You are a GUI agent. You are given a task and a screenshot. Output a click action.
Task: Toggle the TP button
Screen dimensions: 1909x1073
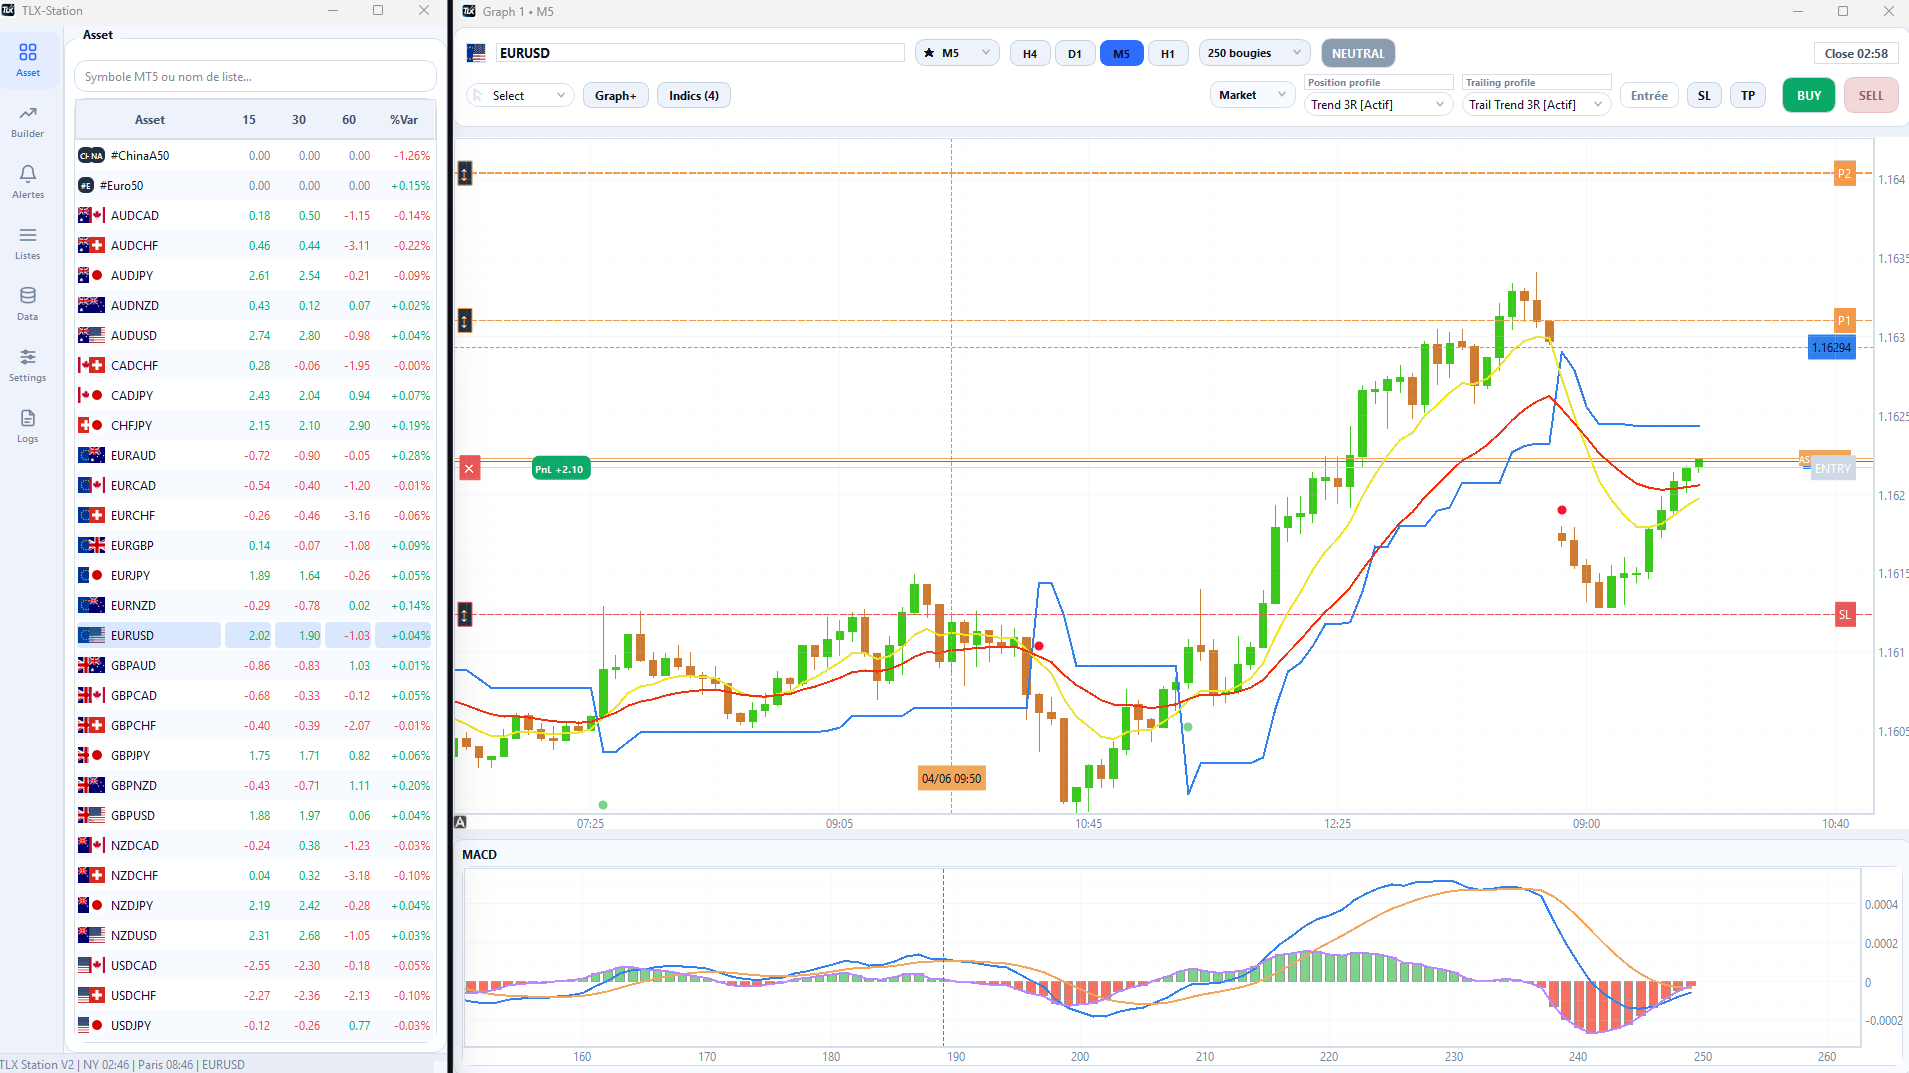click(1748, 96)
